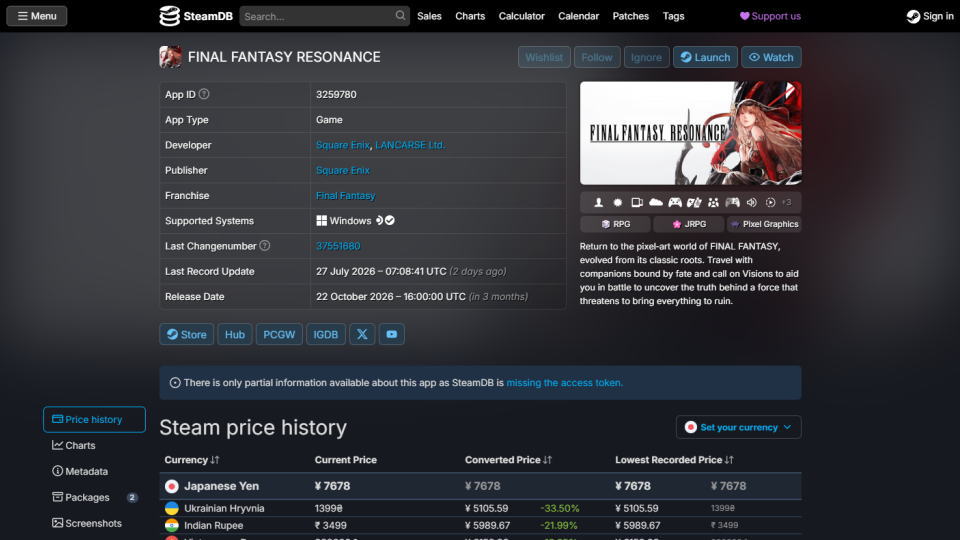Open the Tags nav item
Viewport: 960px width, 540px height.
673,16
